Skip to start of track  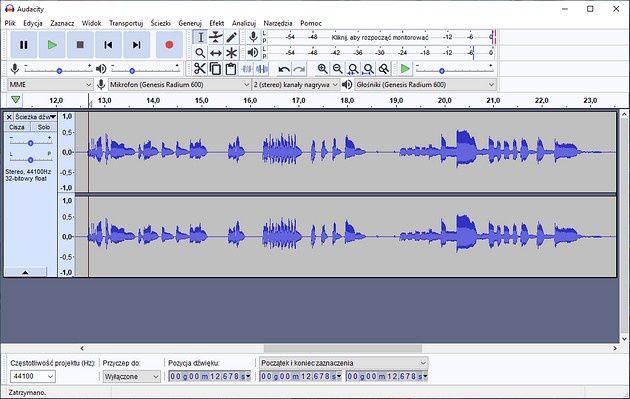coord(108,45)
